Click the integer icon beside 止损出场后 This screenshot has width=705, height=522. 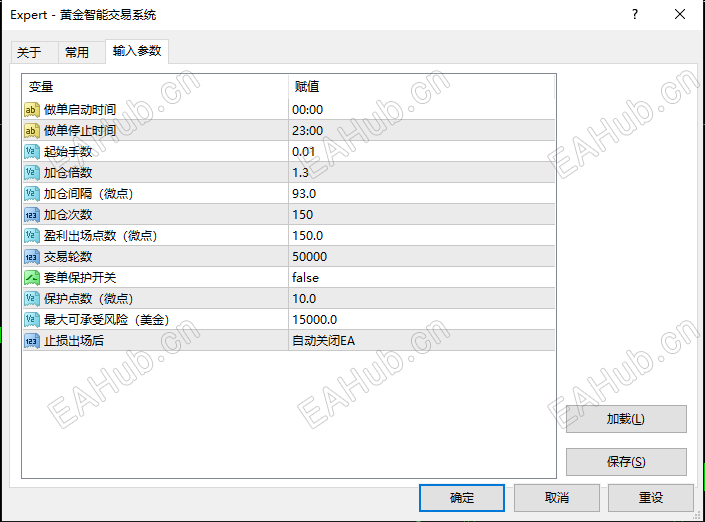31,341
